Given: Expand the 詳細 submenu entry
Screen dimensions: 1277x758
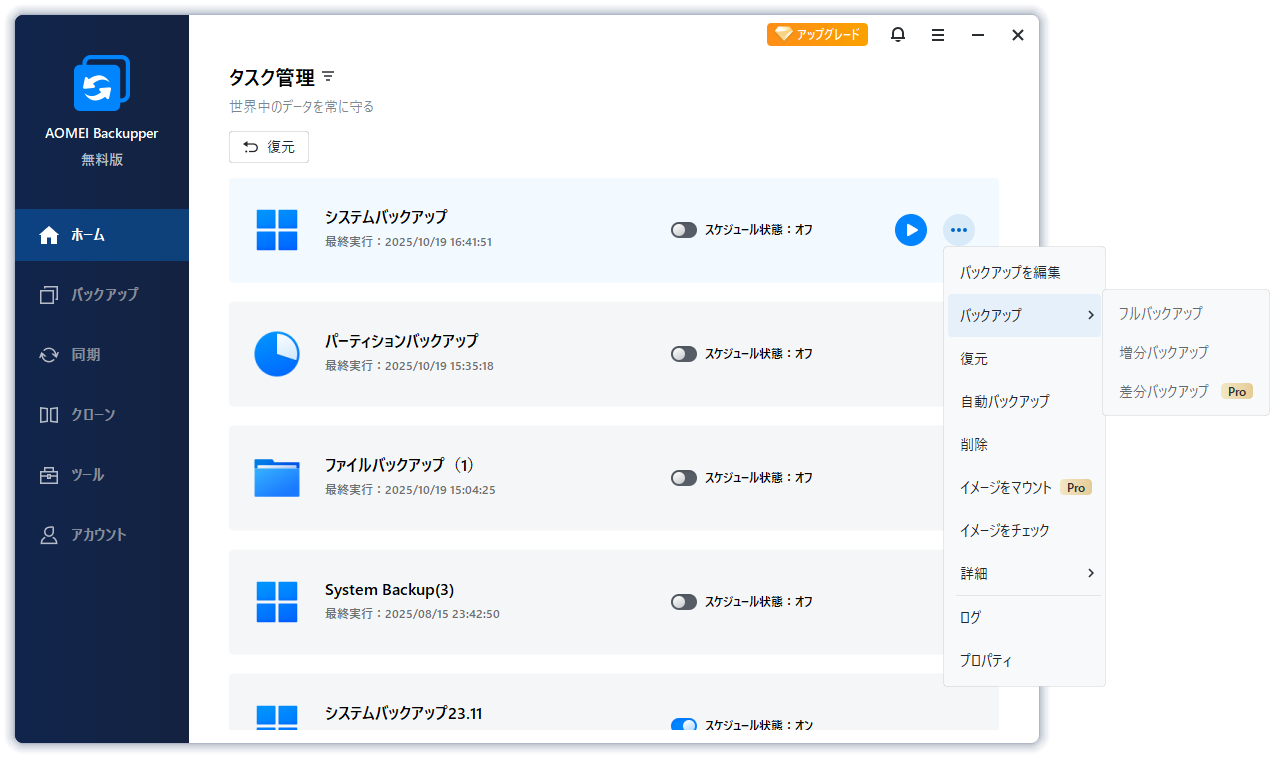Looking at the screenshot, I should [1024, 573].
